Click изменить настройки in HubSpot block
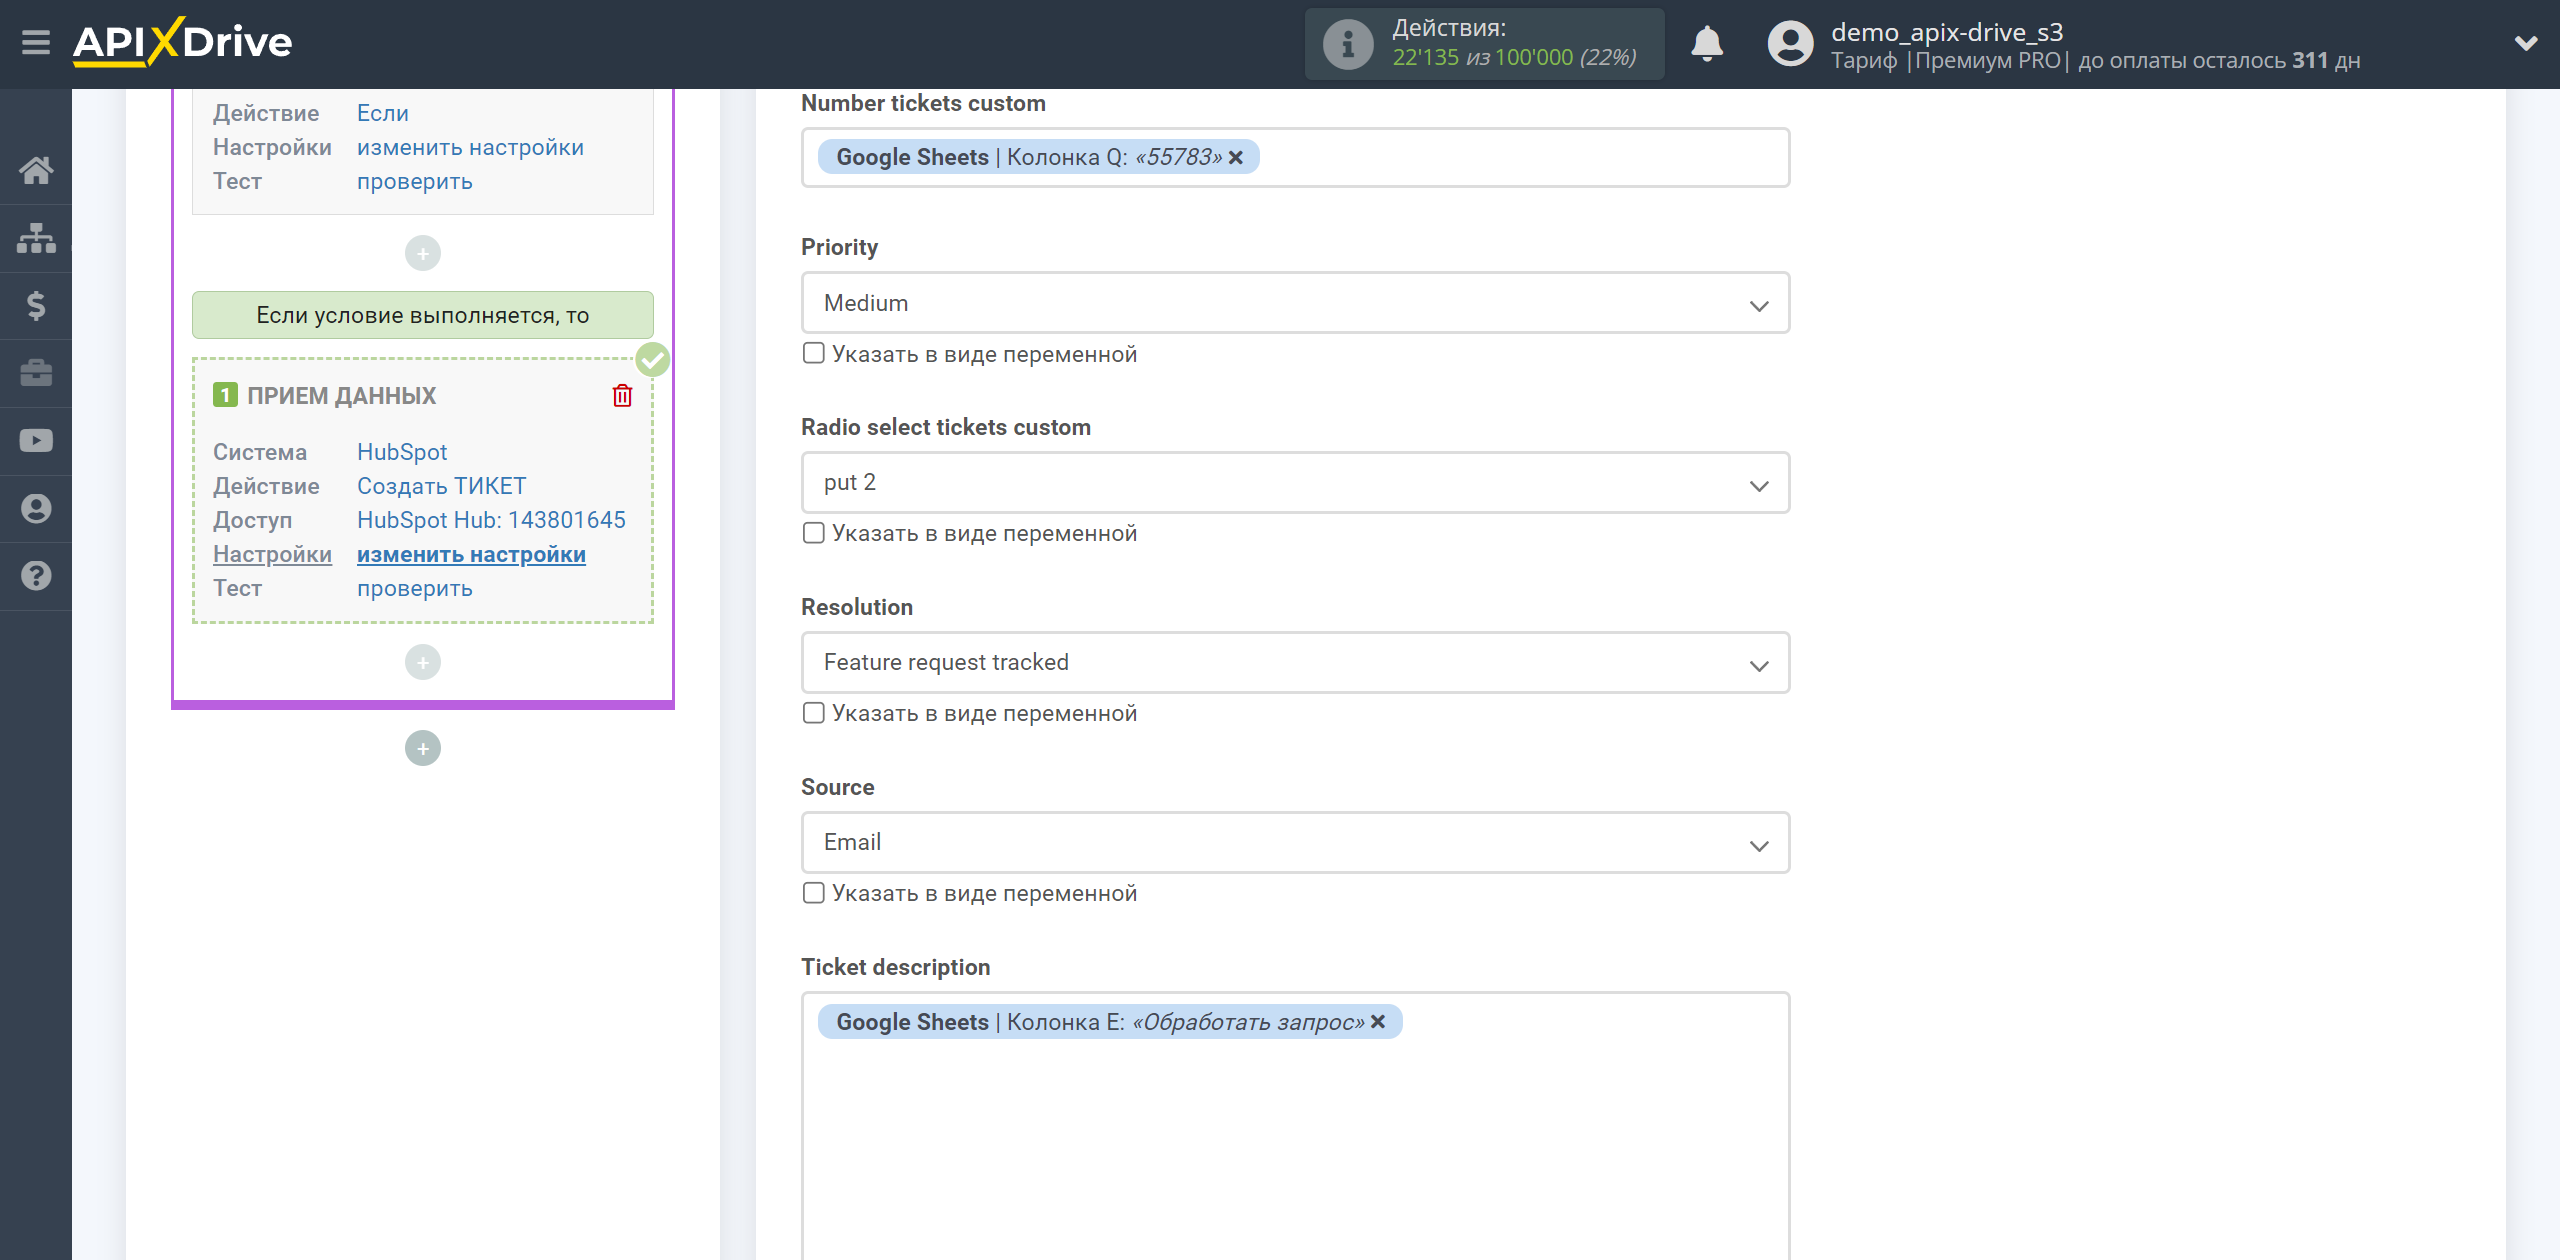2560x1260 pixels. [x=471, y=554]
